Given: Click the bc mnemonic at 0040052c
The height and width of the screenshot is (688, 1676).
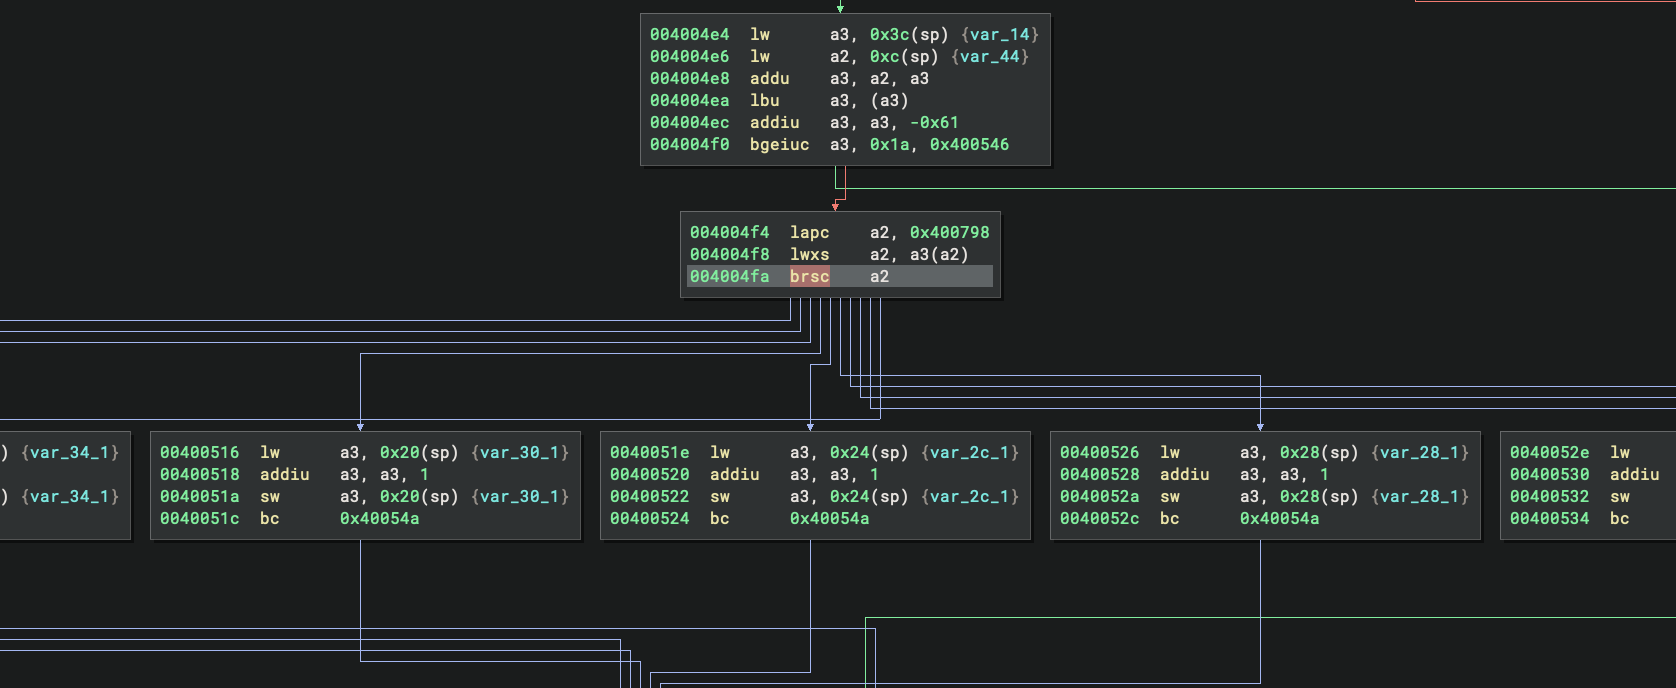Looking at the screenshot, I should 1170,519.
